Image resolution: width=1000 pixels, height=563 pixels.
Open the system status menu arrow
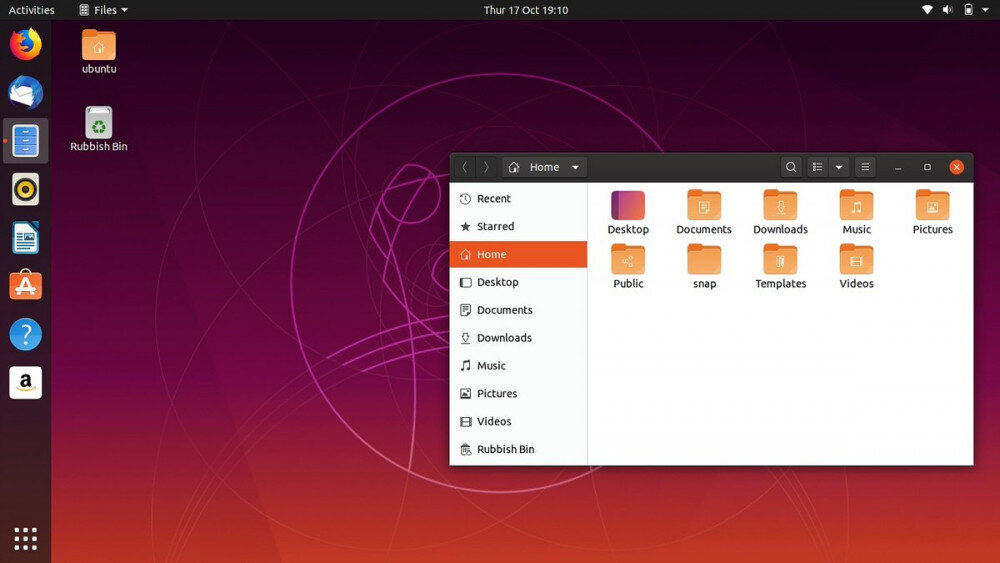(985, 10)
